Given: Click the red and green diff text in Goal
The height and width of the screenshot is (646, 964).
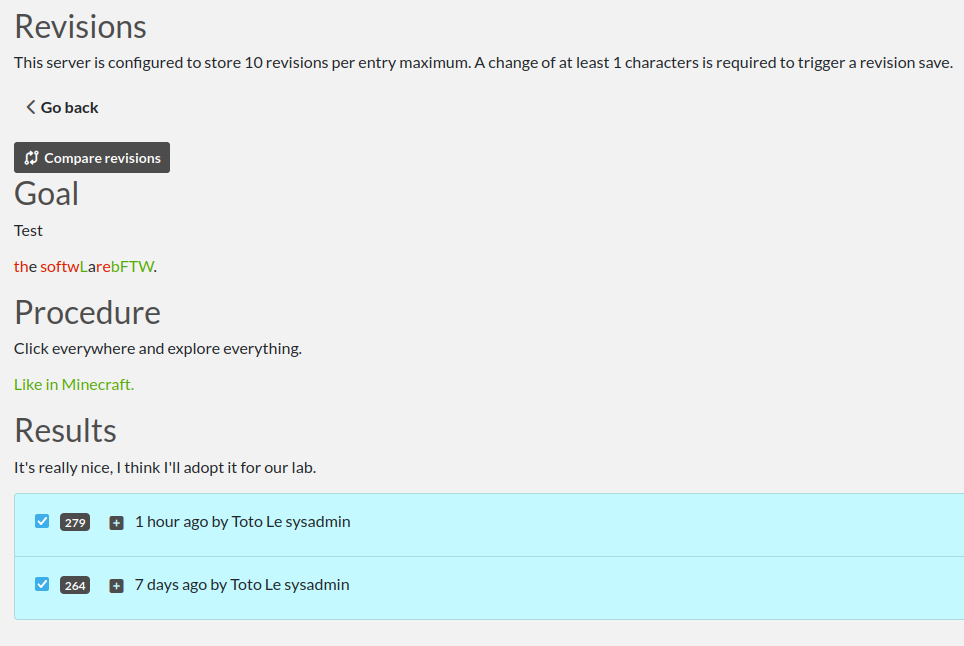Looking at the screenshot, I should tap(85, 267).
